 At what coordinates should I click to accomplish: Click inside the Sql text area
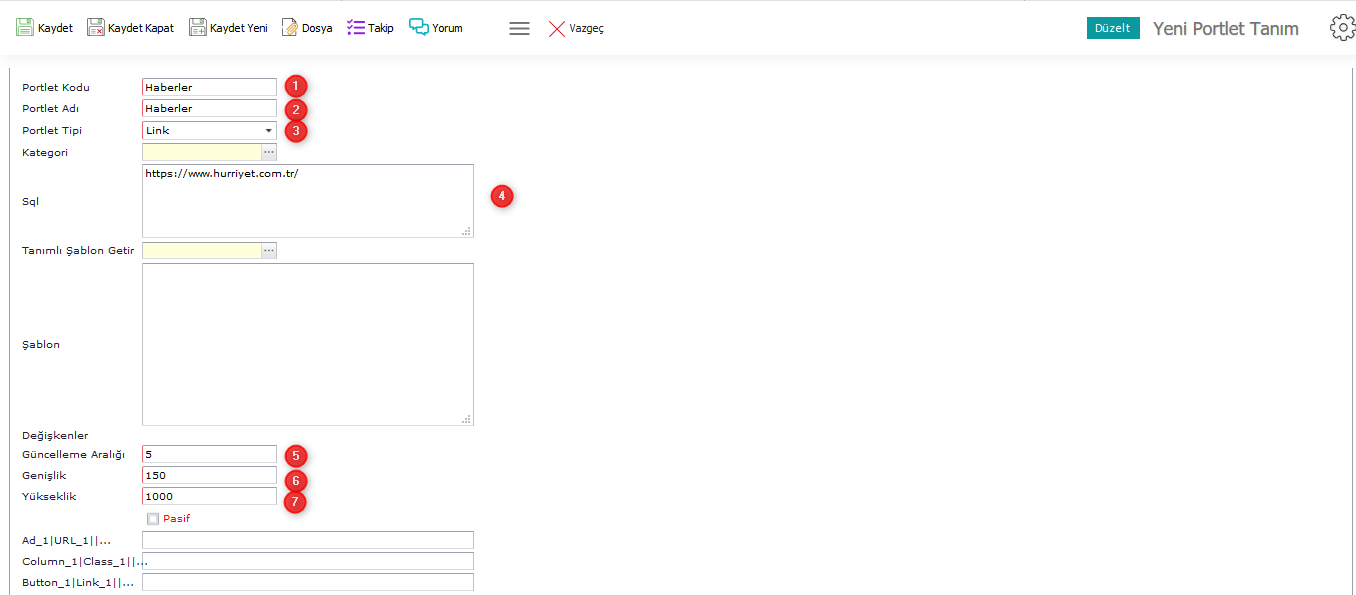307,201
